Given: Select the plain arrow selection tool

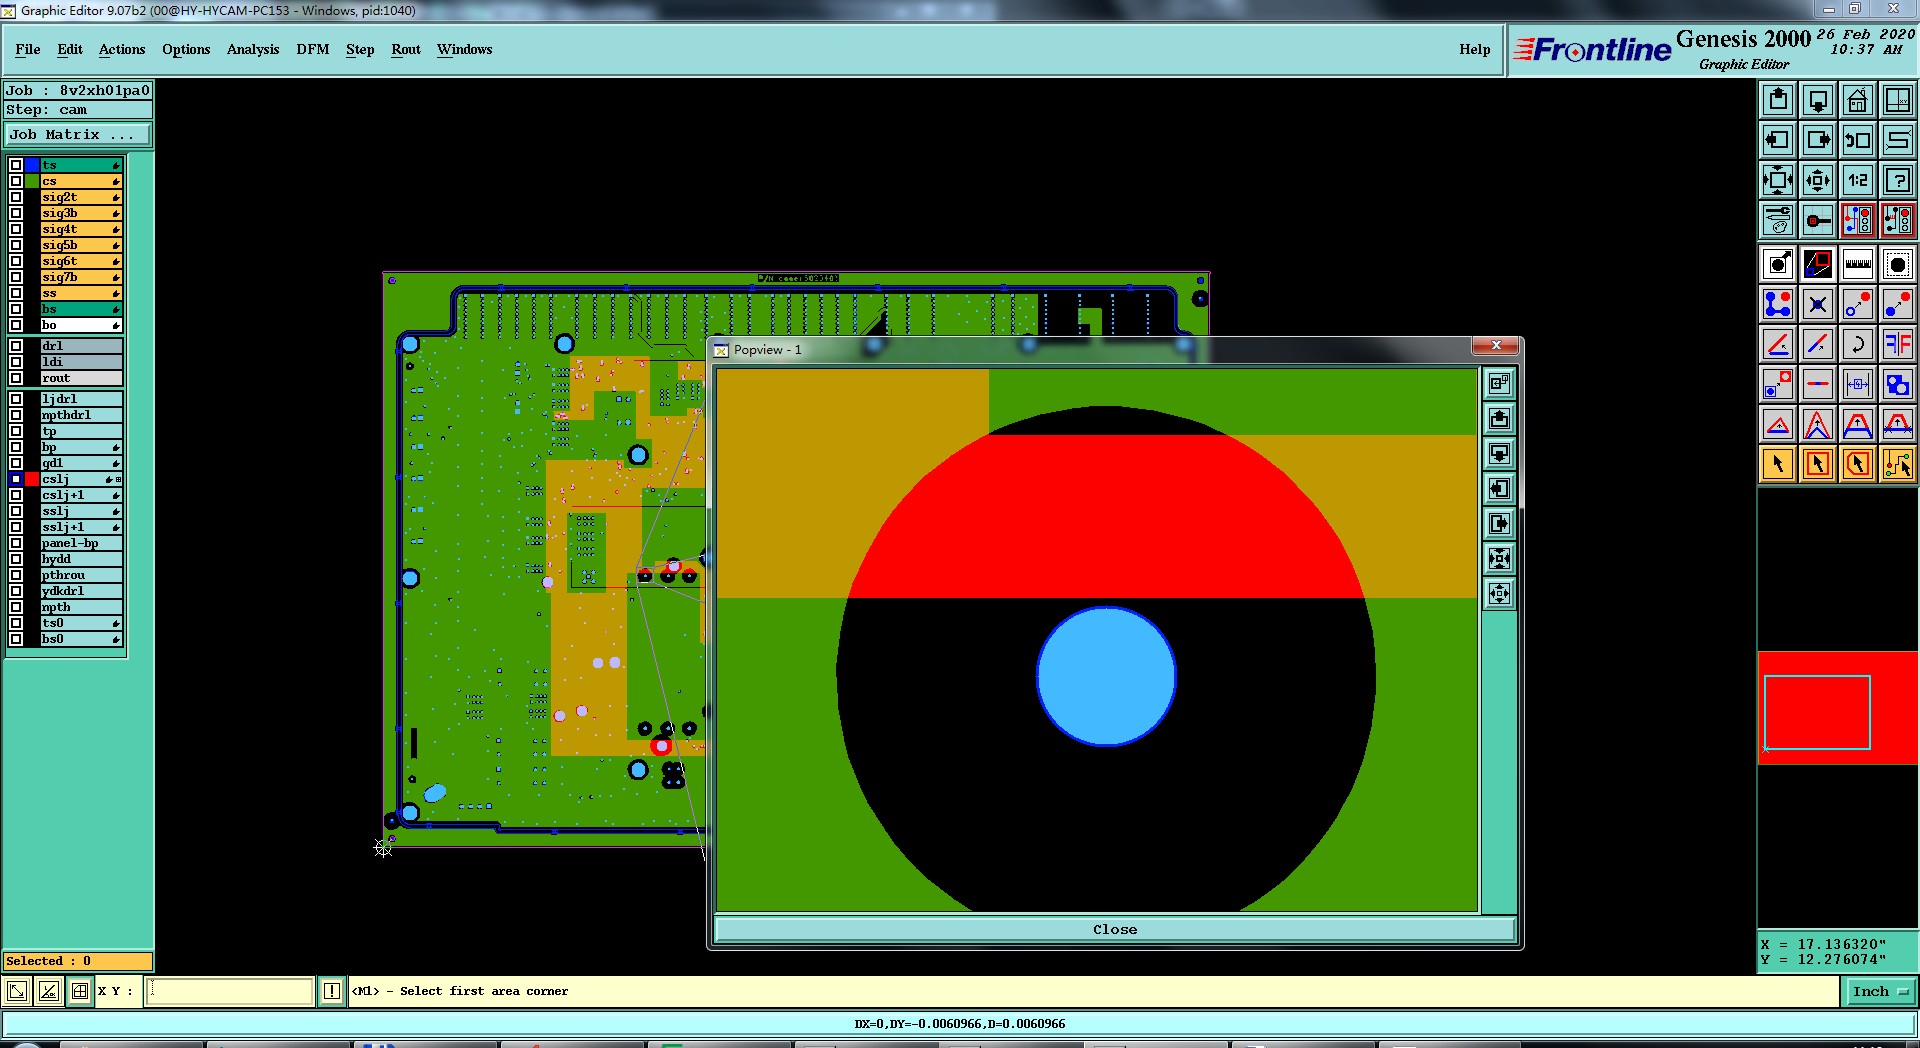Looking at the screenshot, I should pyautogui.click(x=1778, y=464).
